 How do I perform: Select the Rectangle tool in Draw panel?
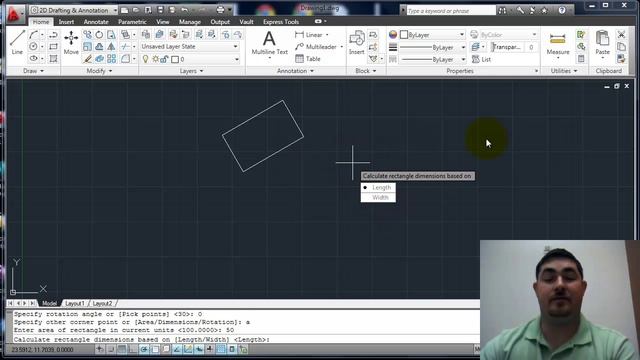pos(53,47)
